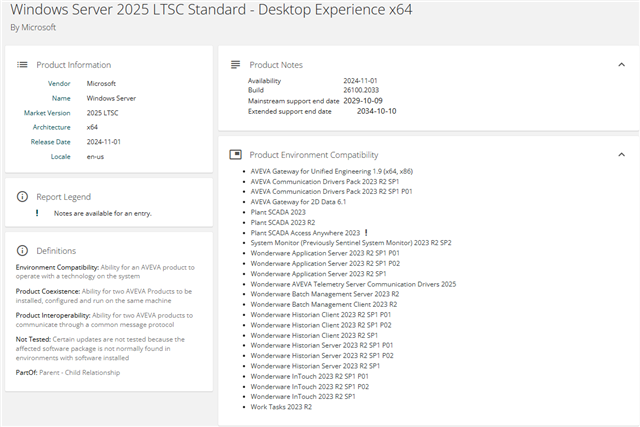Viewport: 640px width, 427px height.
Task: Select Work Tasks 2023 R2 entry
Action: pos(281,407)
